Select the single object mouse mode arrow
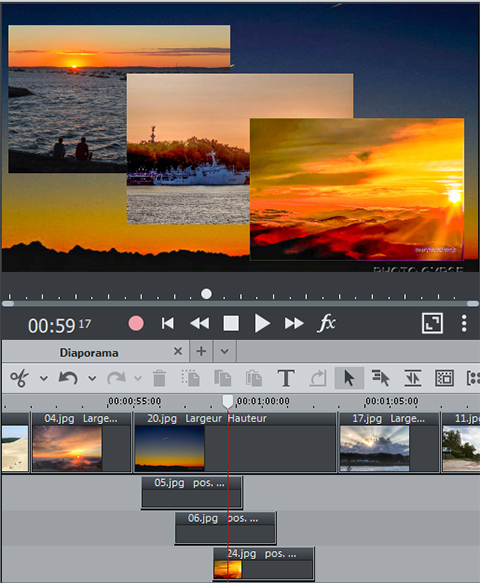 [349, 378]
